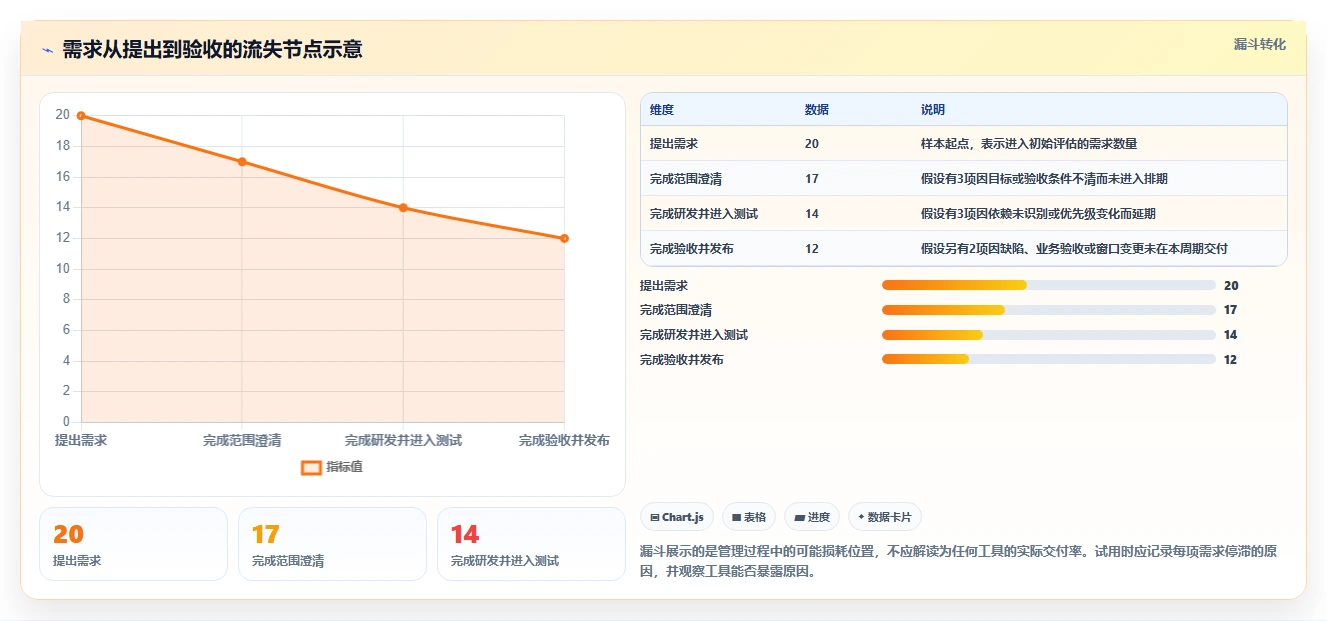Click value 20 beside 提出需求 progress bar
Viewport: 1327px width, 621px height.
pos(1231,286)
